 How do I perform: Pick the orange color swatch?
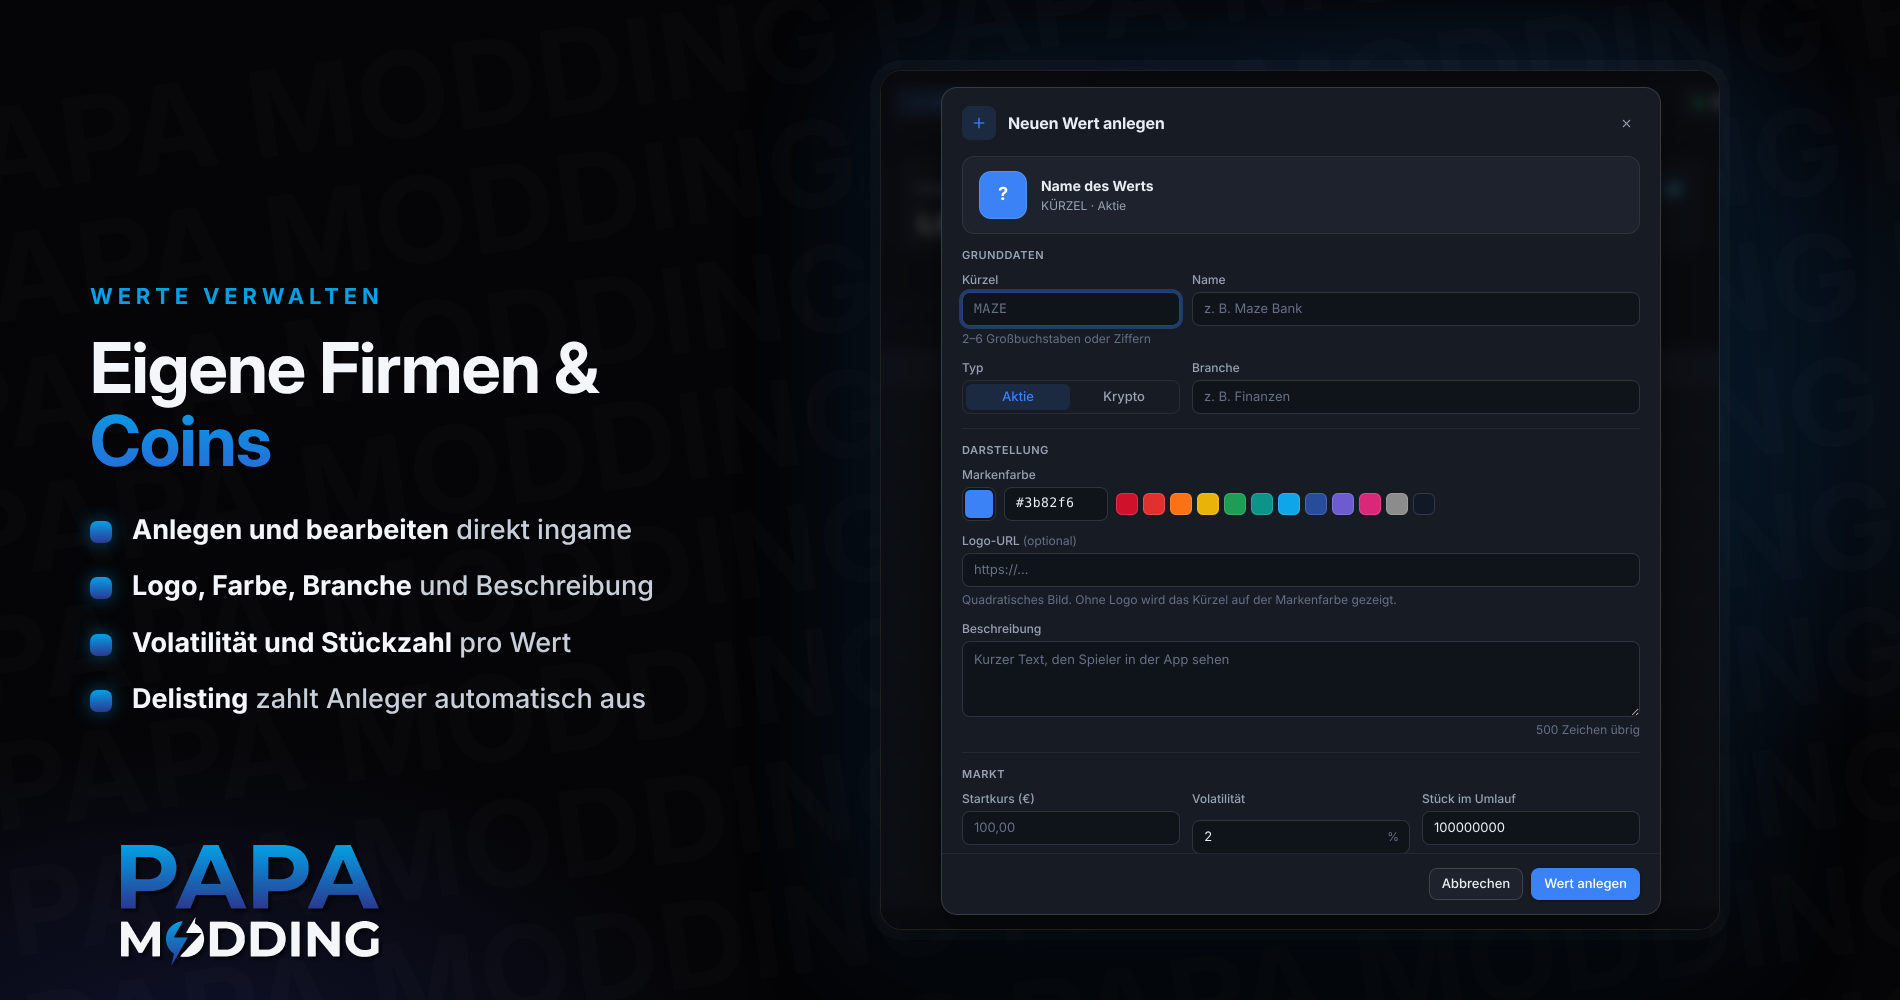[1181, 504]
